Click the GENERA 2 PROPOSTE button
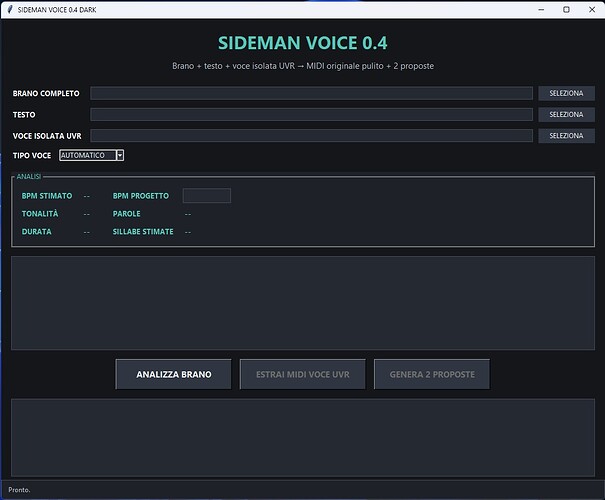This screenshot has height=500, width=605. point(432,374)
